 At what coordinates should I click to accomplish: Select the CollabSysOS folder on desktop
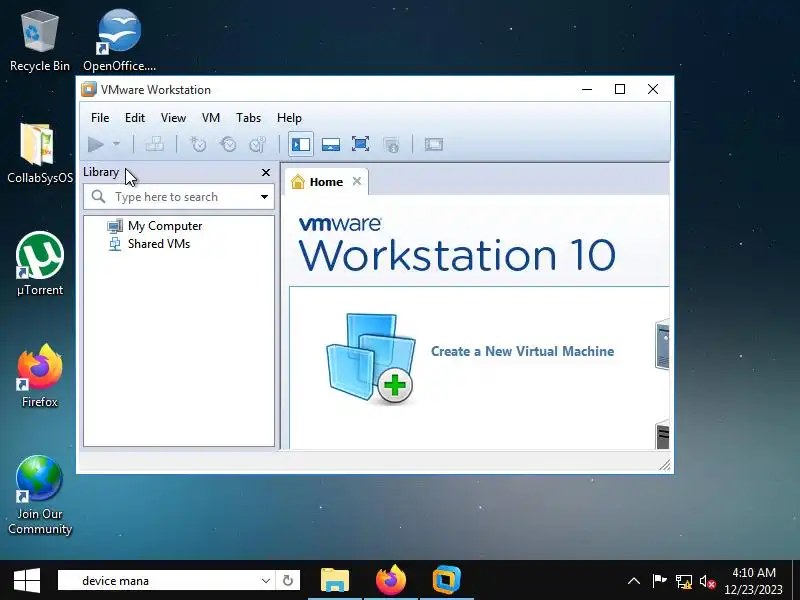pos(40,153)
